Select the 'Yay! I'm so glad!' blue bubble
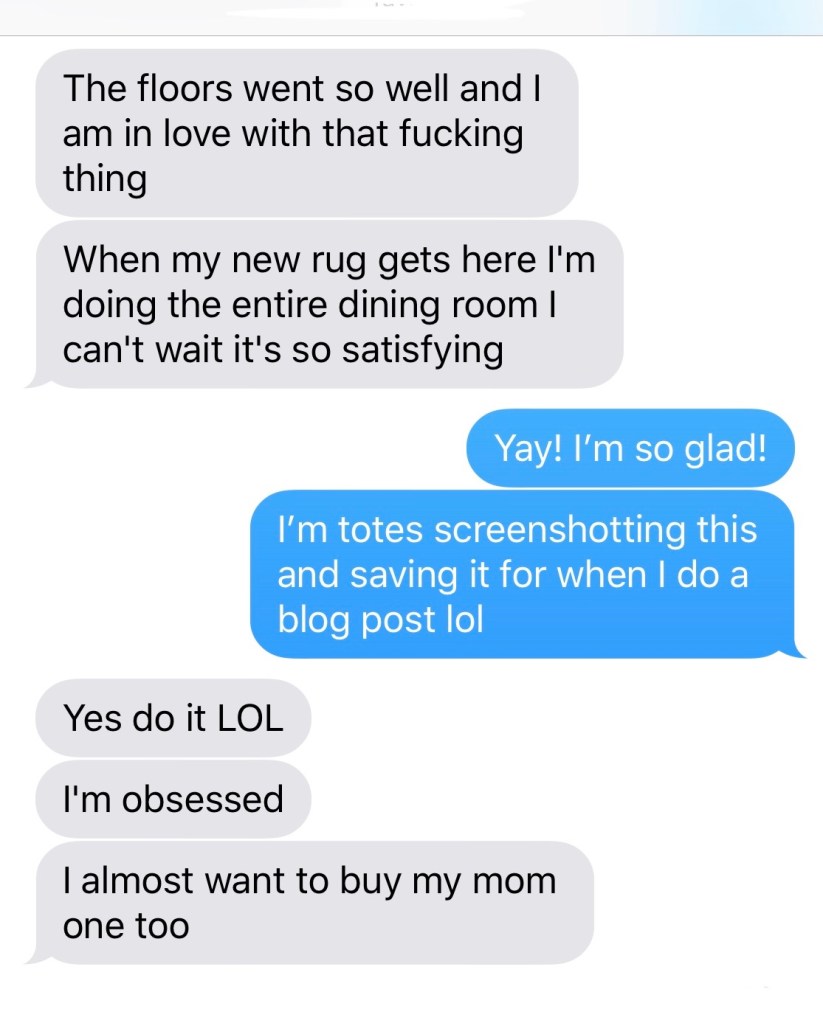The width and height of the screenshot is (823, 1023). pos(630,448)
